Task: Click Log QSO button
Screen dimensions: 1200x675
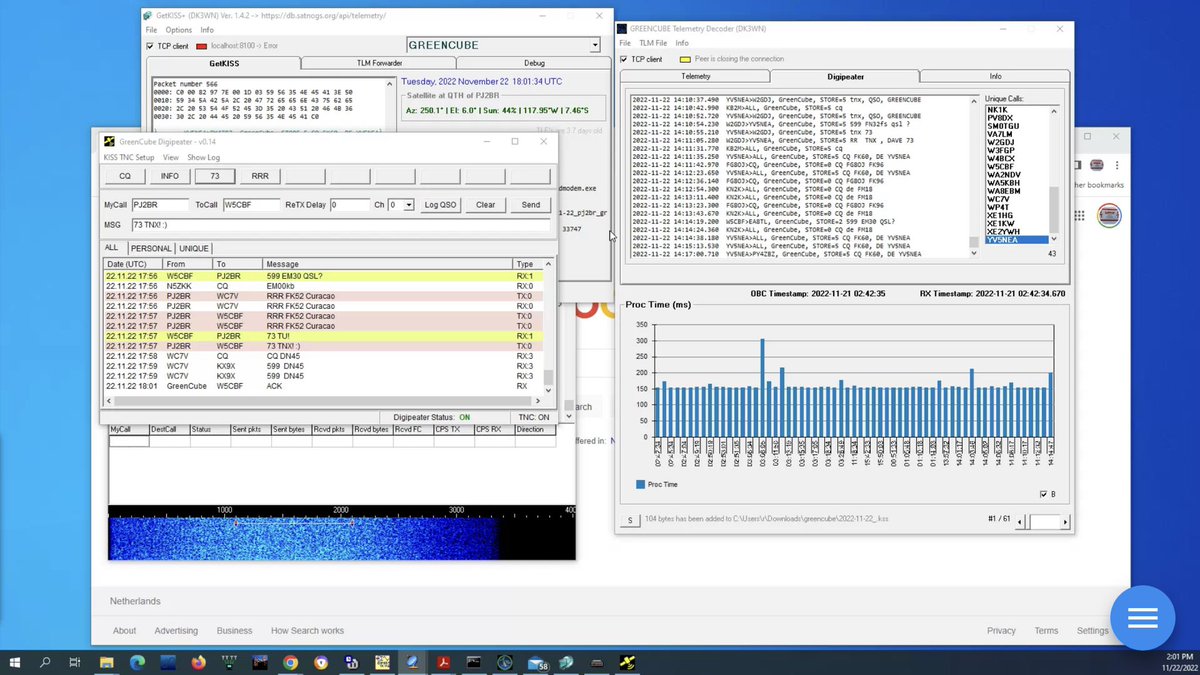Action: point(440,204)
